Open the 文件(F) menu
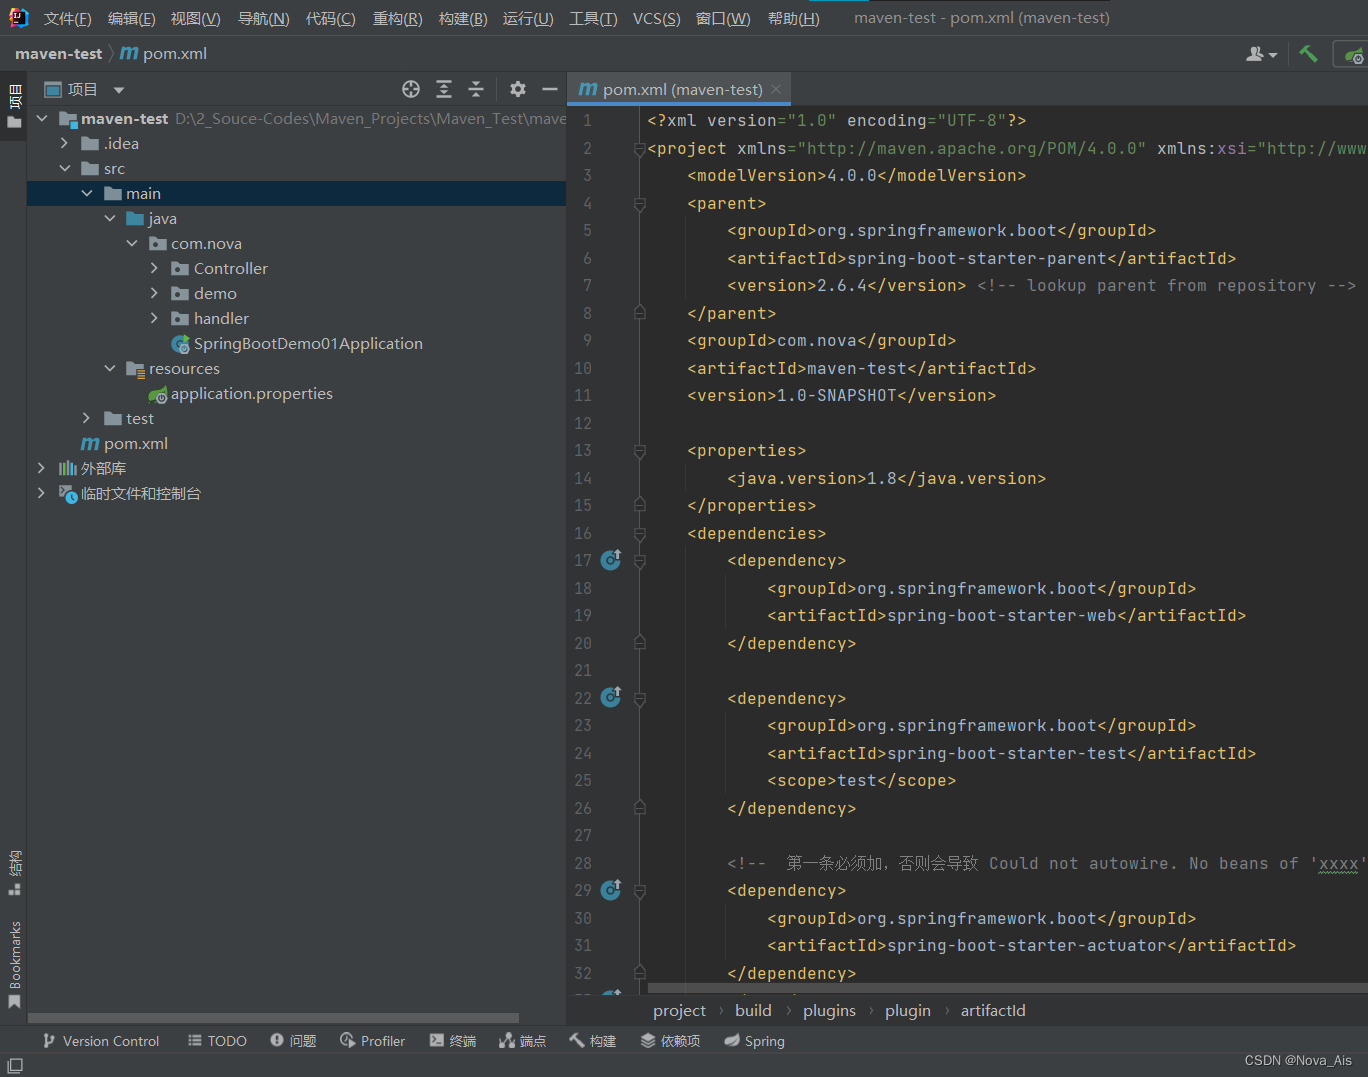Viewport: 1368px width, 1077px height. [67, 18]
